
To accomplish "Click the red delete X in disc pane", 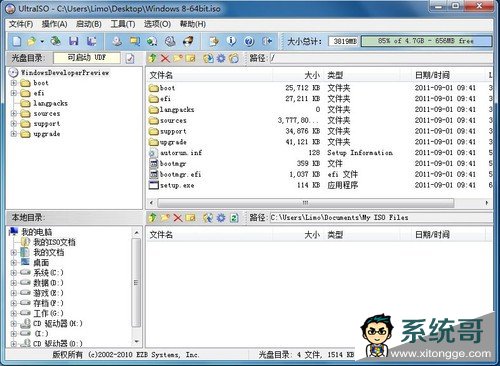I will 165,58.
